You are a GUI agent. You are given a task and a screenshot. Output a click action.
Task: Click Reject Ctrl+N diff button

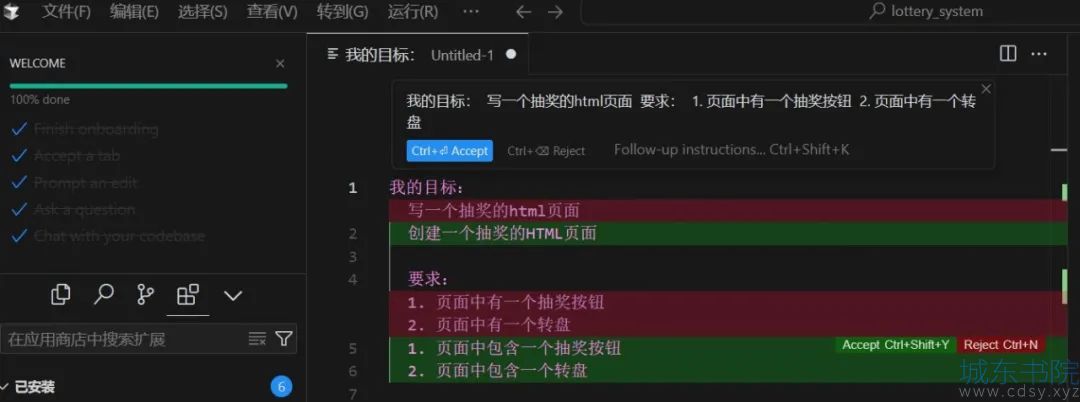1000,345
